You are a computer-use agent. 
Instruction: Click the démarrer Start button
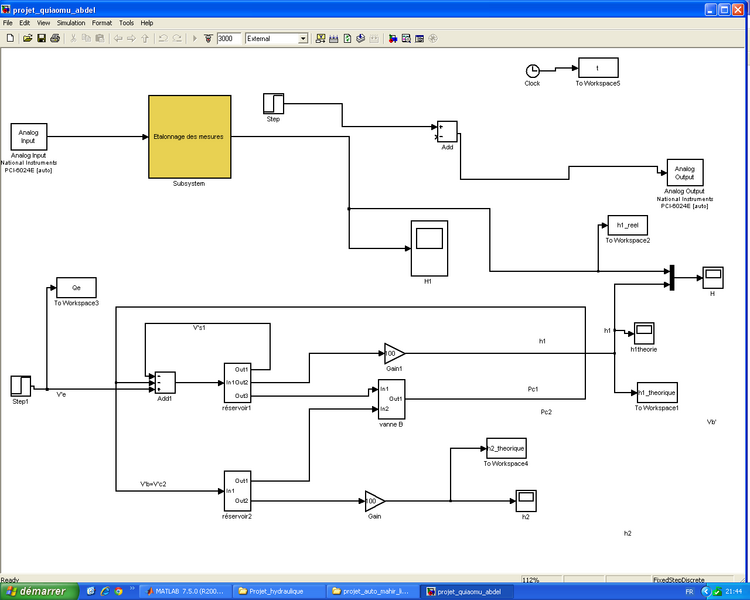click(x=37, y=591)
